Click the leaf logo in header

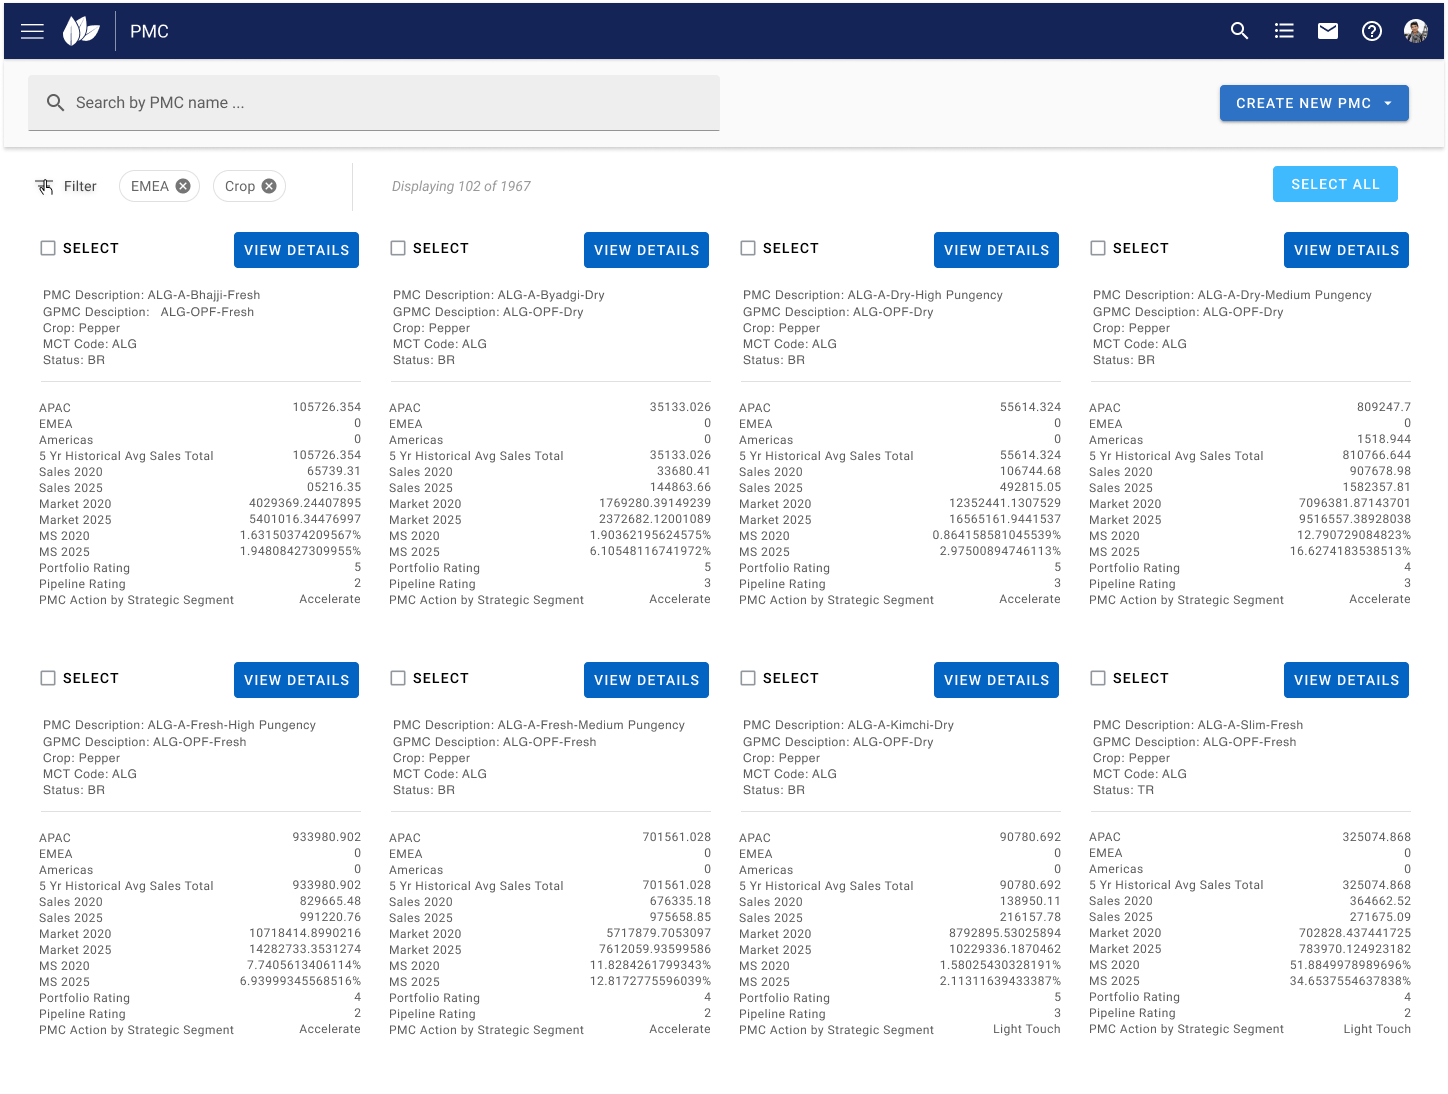pyautogui.click(x=81, y=31)
